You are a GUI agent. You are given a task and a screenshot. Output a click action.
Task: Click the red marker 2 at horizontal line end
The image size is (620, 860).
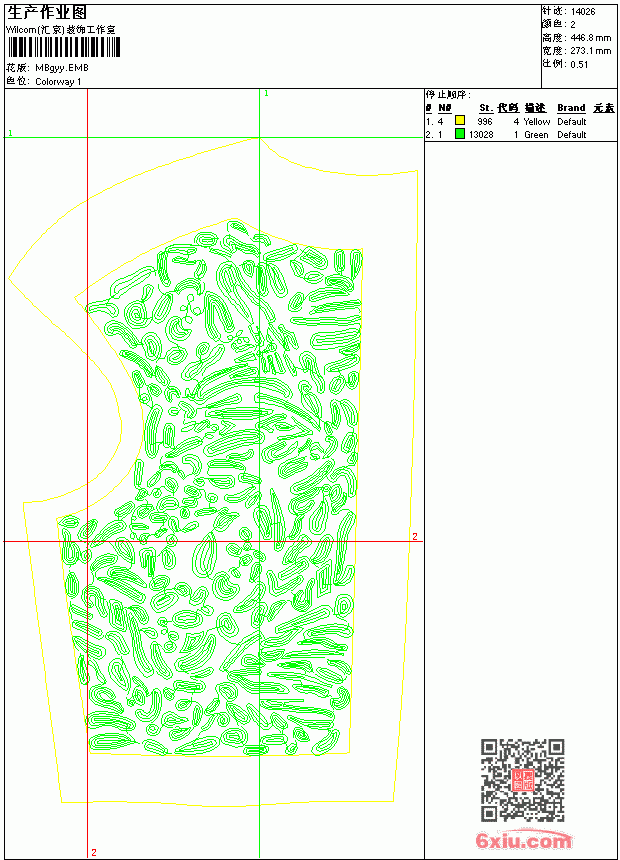(415, 536)
